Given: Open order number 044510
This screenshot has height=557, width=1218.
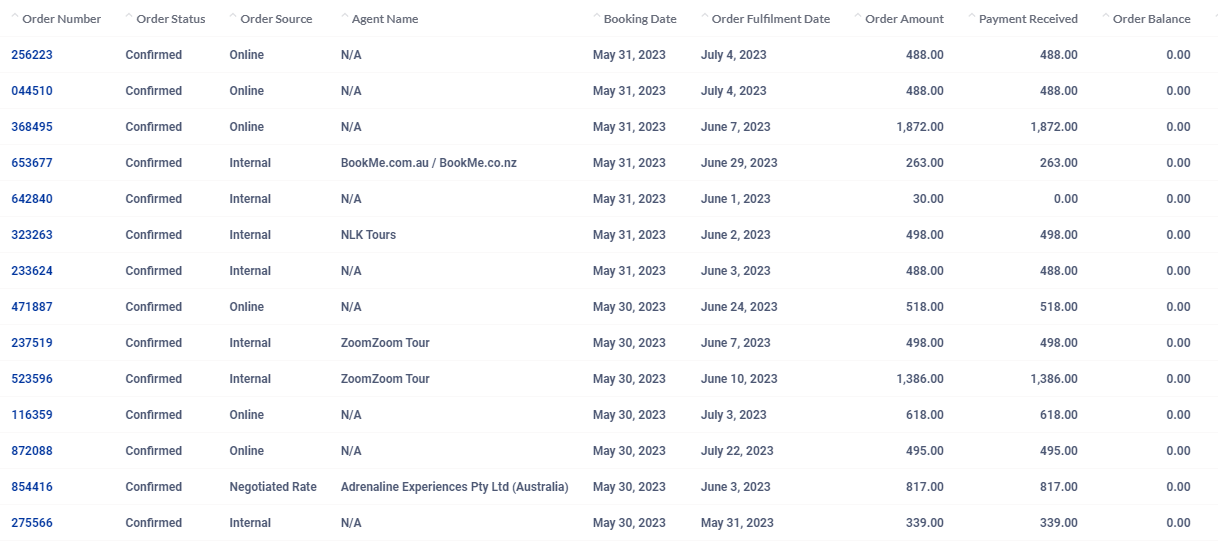Looking at the screenshot, I should pyautogui.click(x=32, y=91).
